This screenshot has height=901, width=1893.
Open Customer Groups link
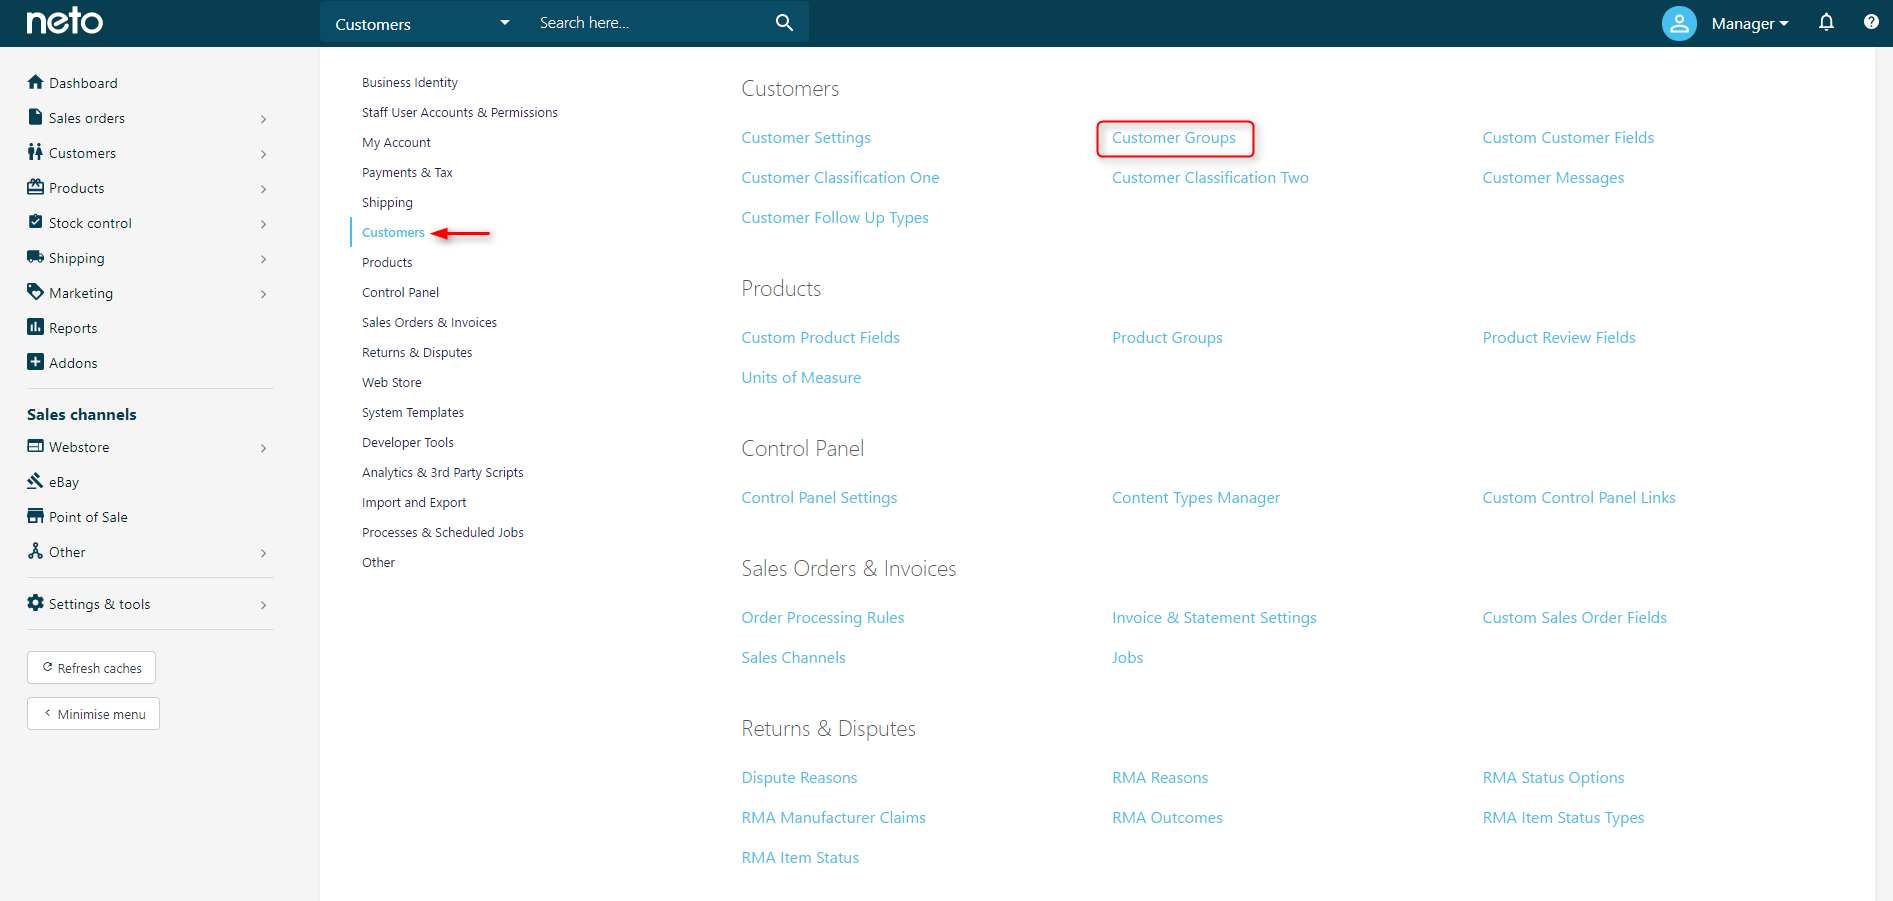(1174, 138)
